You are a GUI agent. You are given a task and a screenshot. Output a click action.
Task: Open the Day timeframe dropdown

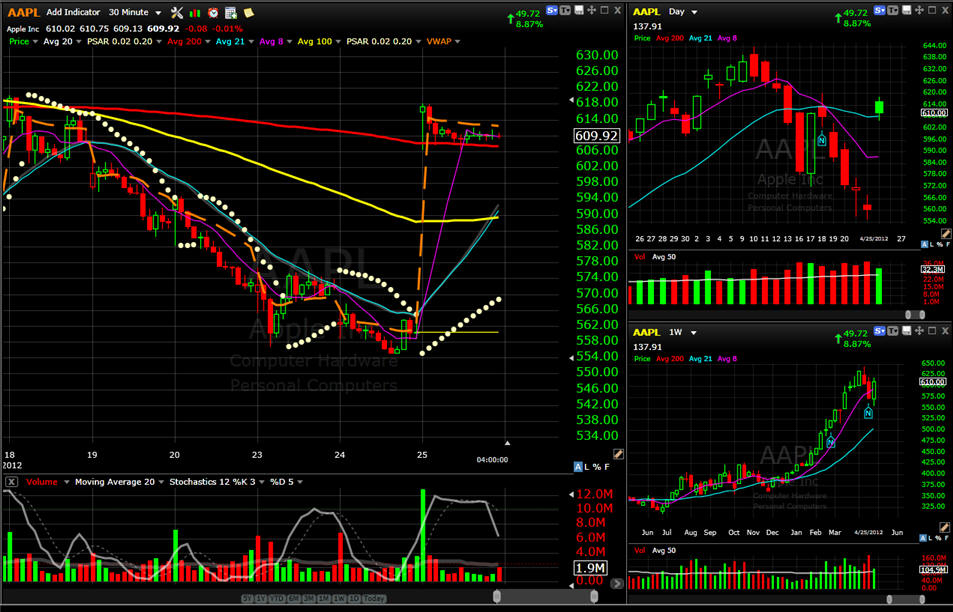click(694, 12)
